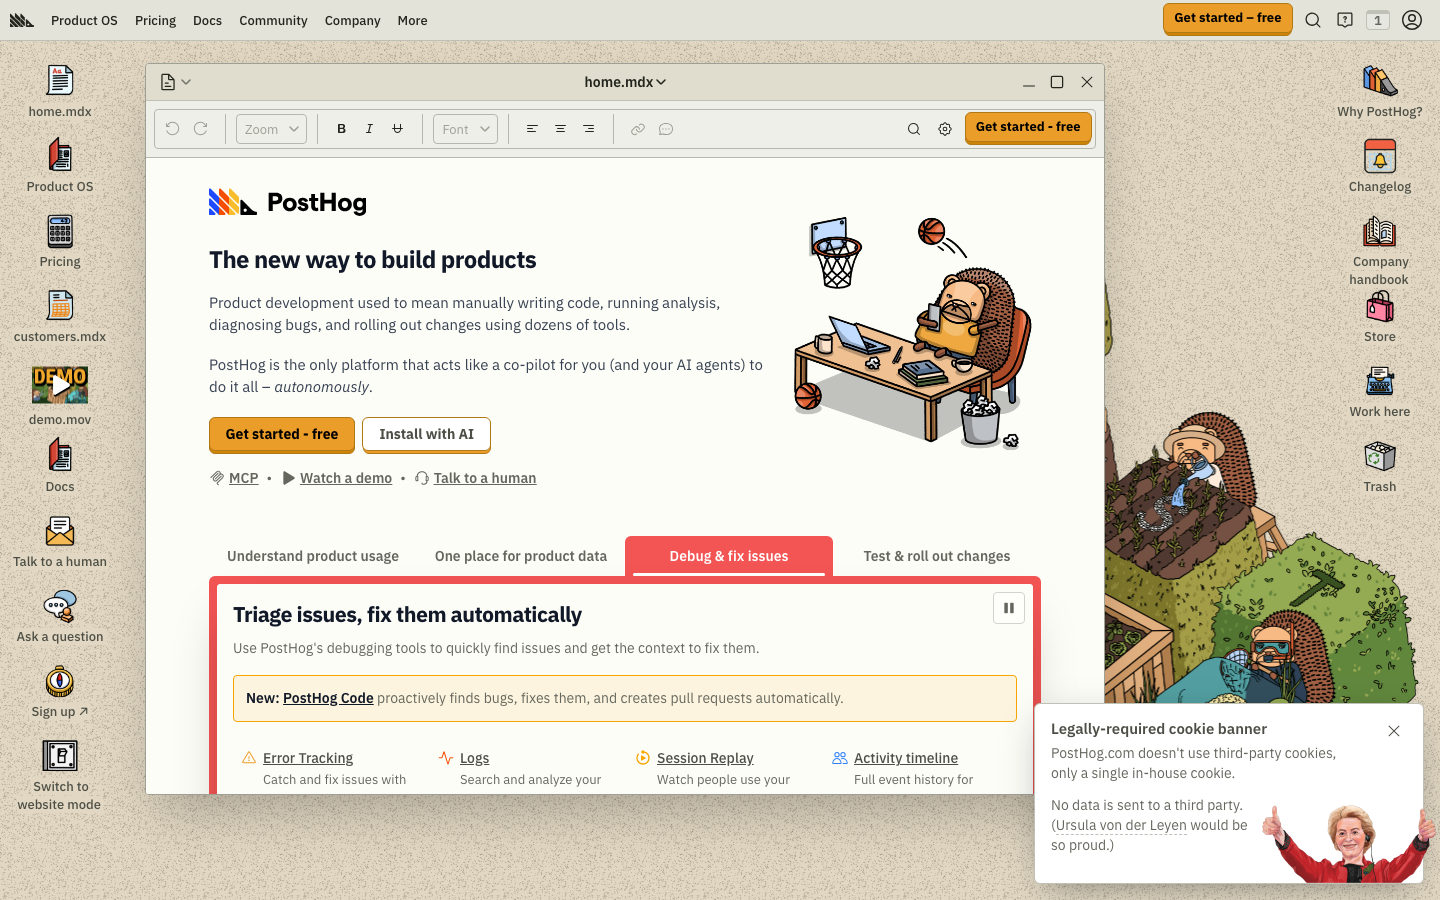This screenshot has width=1440, height=900.
Task: Open the customers.mdx desktop icon
Action: coord(60,316)
